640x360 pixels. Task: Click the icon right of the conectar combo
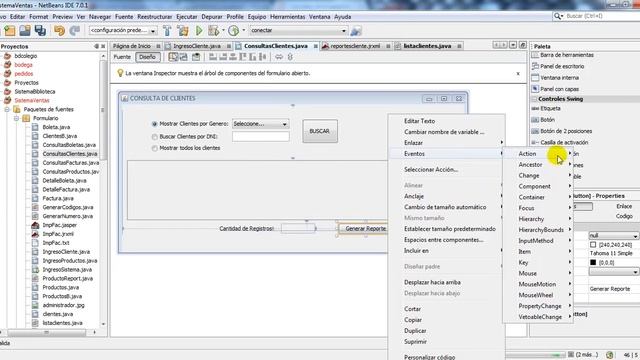click(x=356, y=31)
